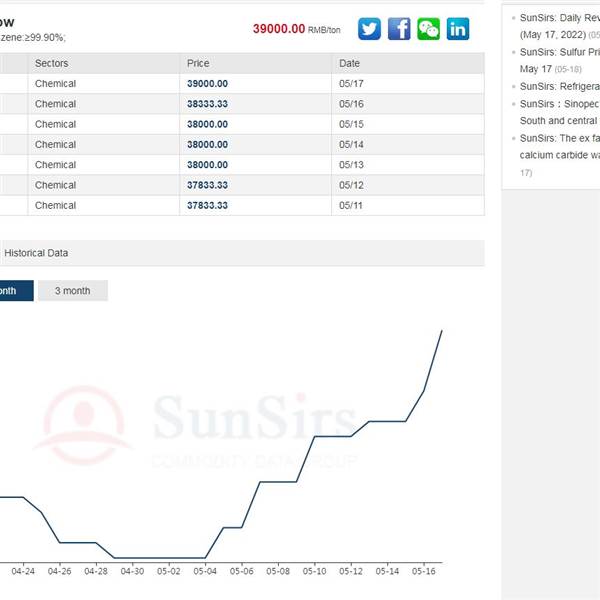
Task: Share via WeChat icon
Action: pos(428,29)
